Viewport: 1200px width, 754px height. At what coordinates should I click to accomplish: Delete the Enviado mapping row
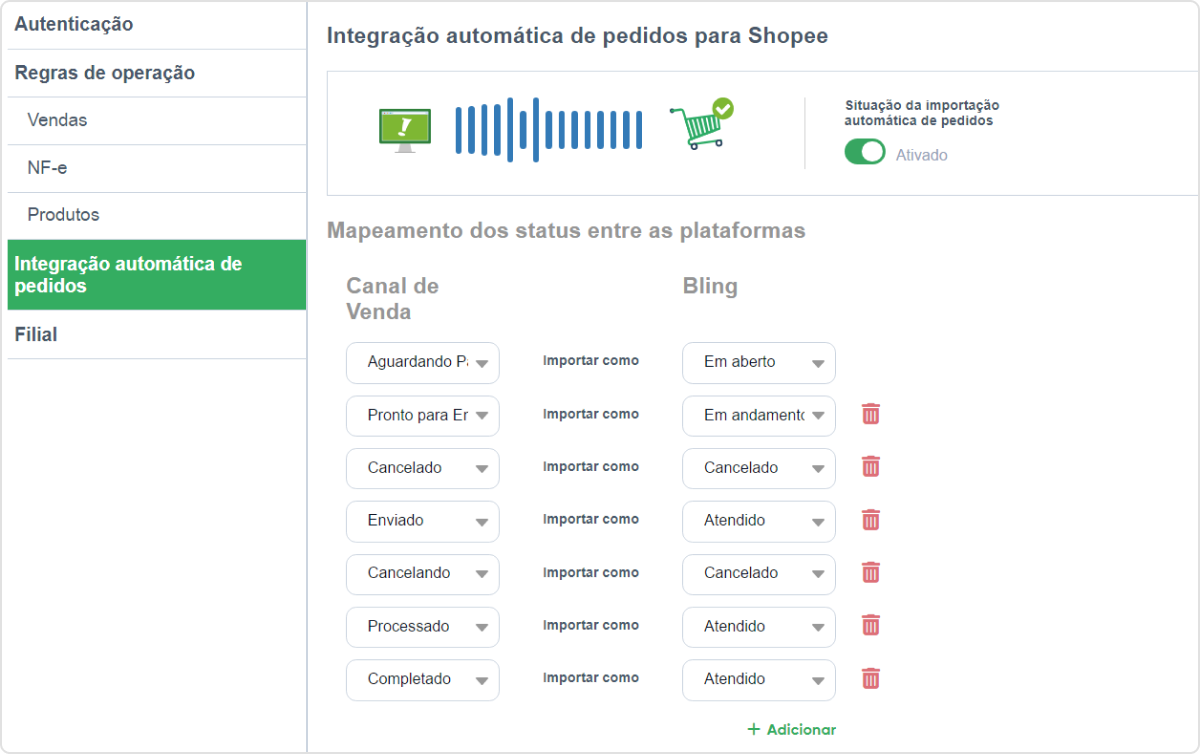click(x=871, y=520)
